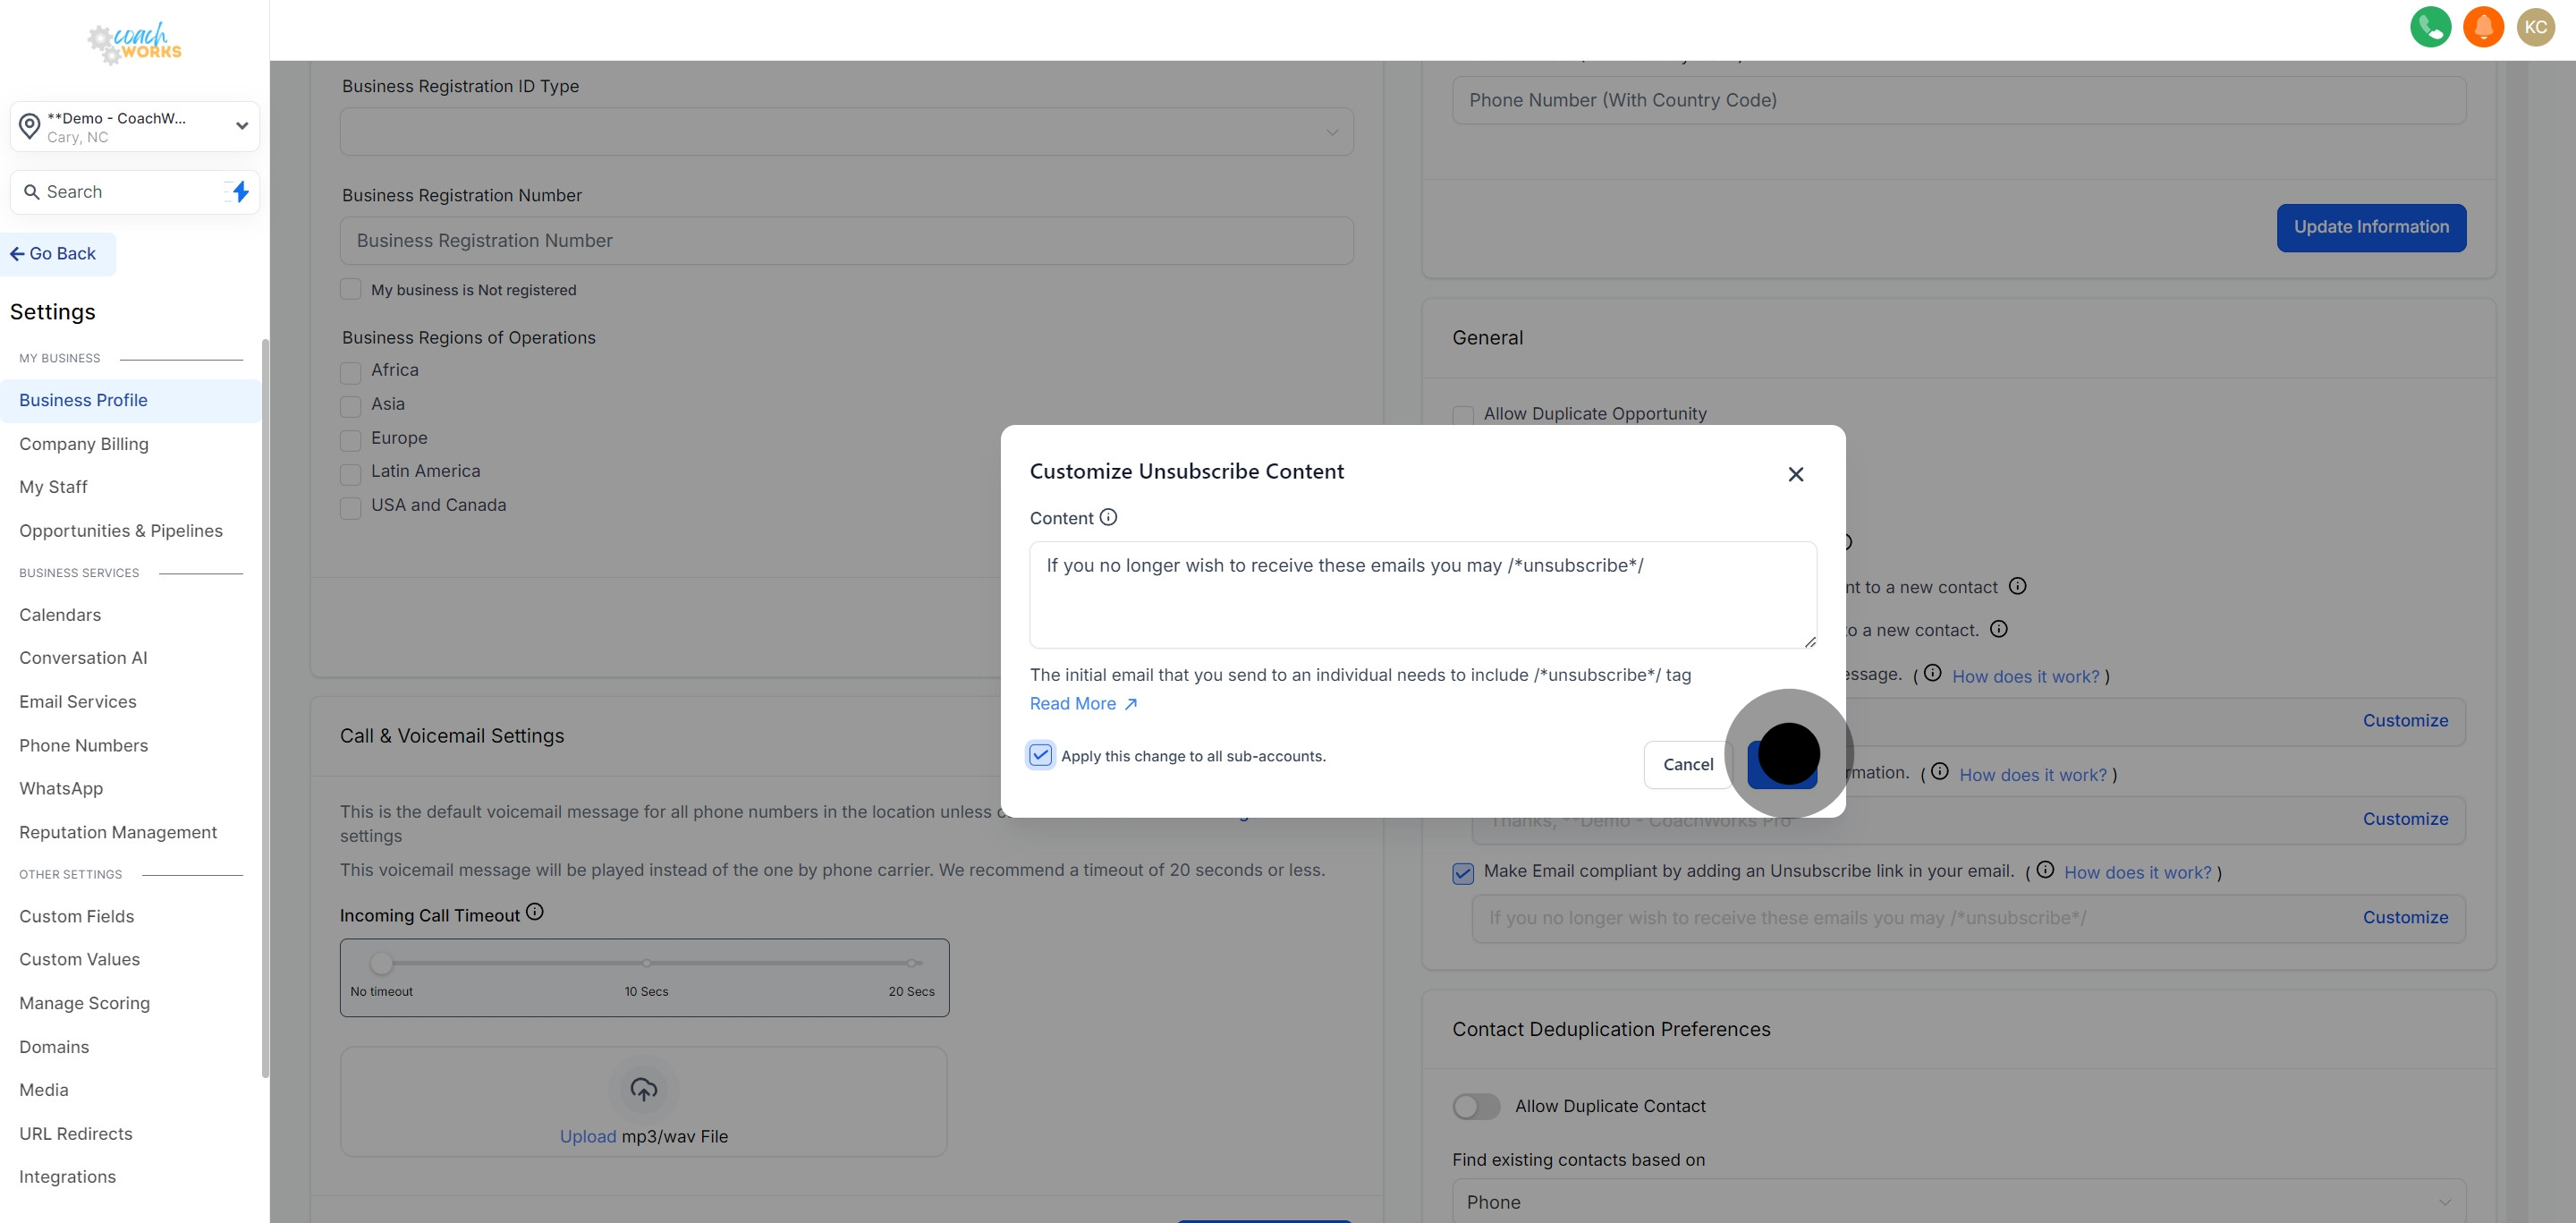2576x1223 pixels.
Task: Click Cancel in the unsubscribe dialog
Action: [1687, 765]
